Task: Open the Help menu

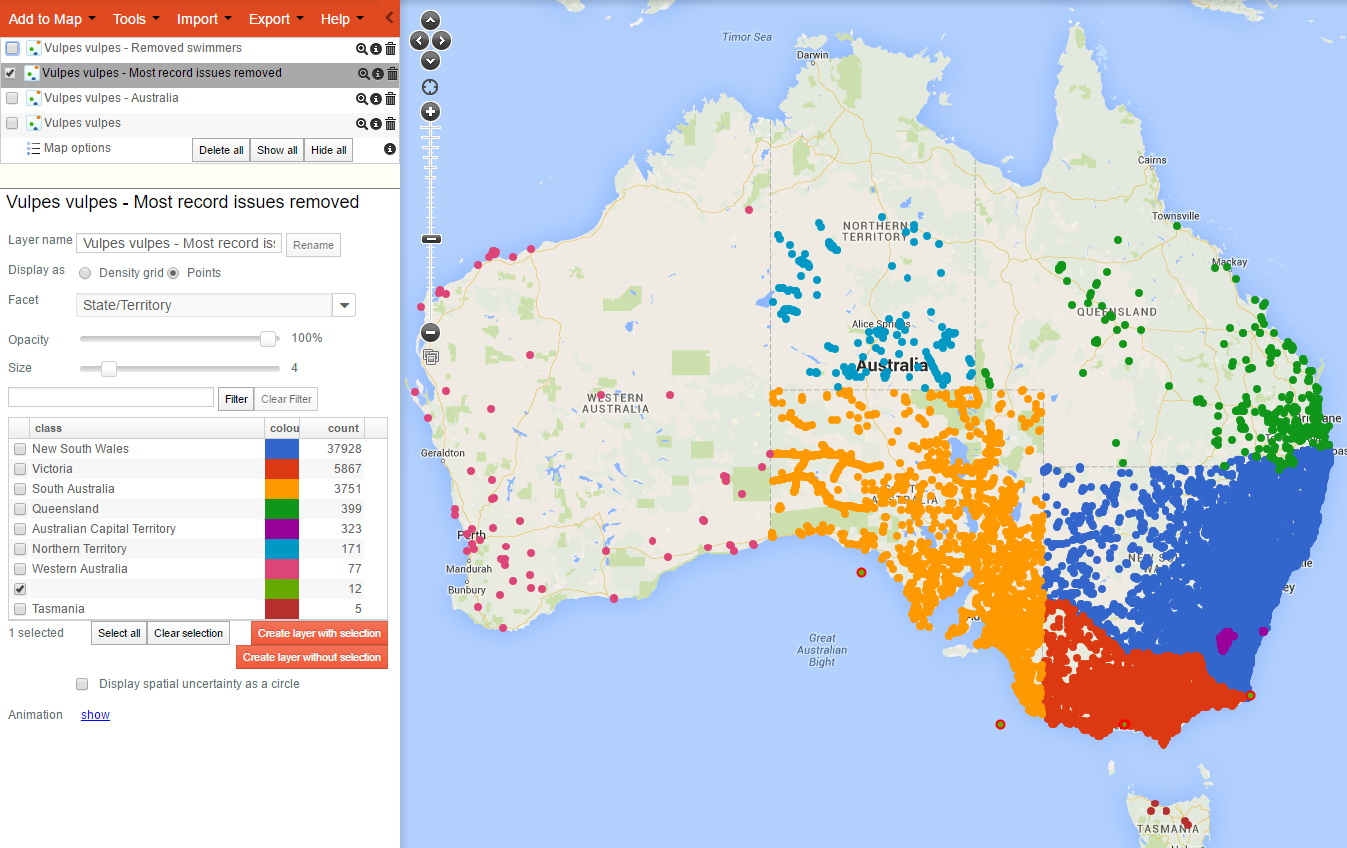Action: (x=342, y=19)
